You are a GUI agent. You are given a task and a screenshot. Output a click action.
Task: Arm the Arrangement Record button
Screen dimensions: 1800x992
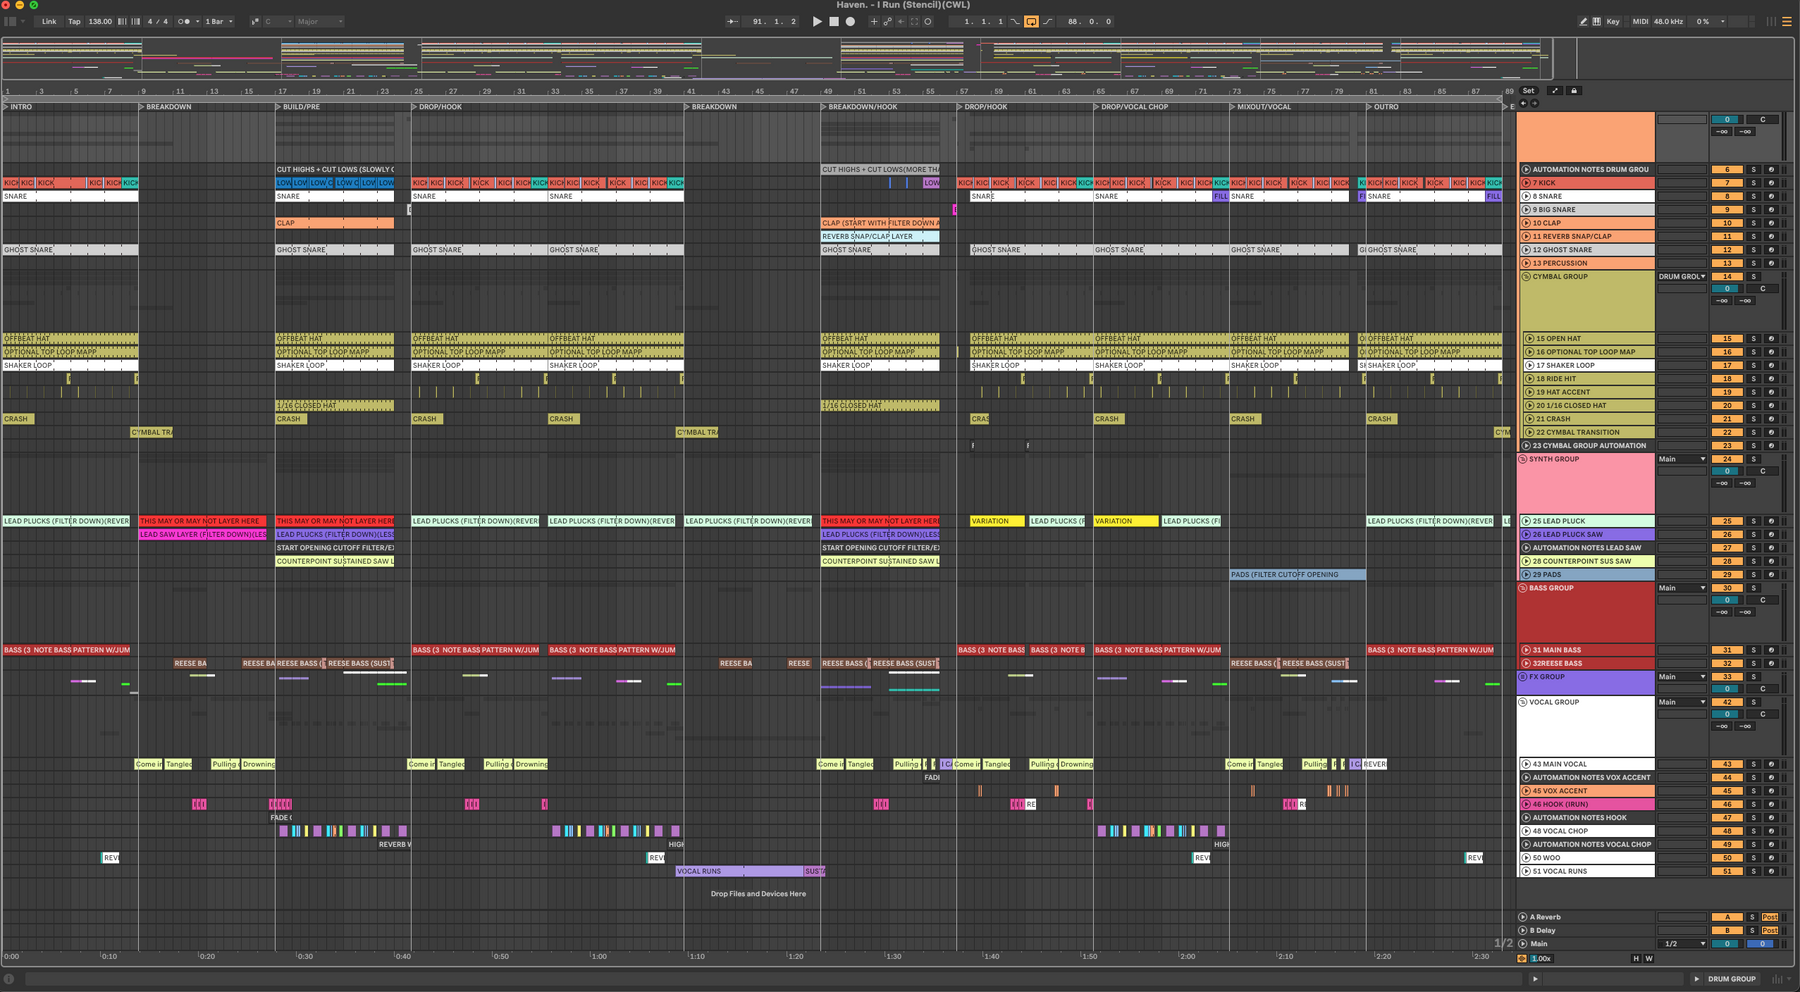[850, 21]
